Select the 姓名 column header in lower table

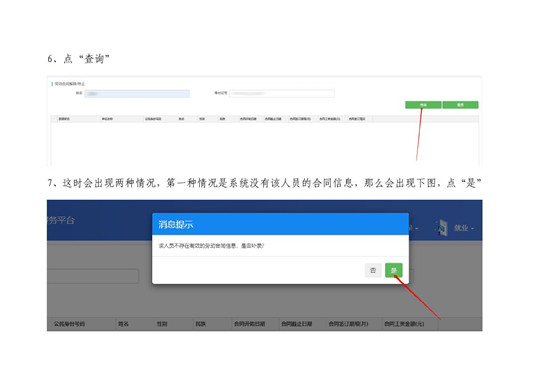123,324
